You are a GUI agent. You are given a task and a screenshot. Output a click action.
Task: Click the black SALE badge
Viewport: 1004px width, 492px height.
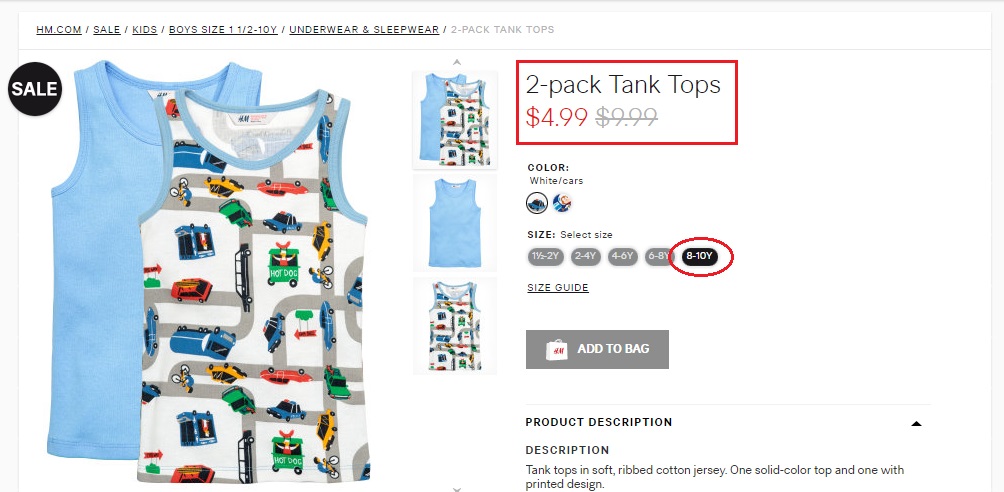[x=35, y=89]
